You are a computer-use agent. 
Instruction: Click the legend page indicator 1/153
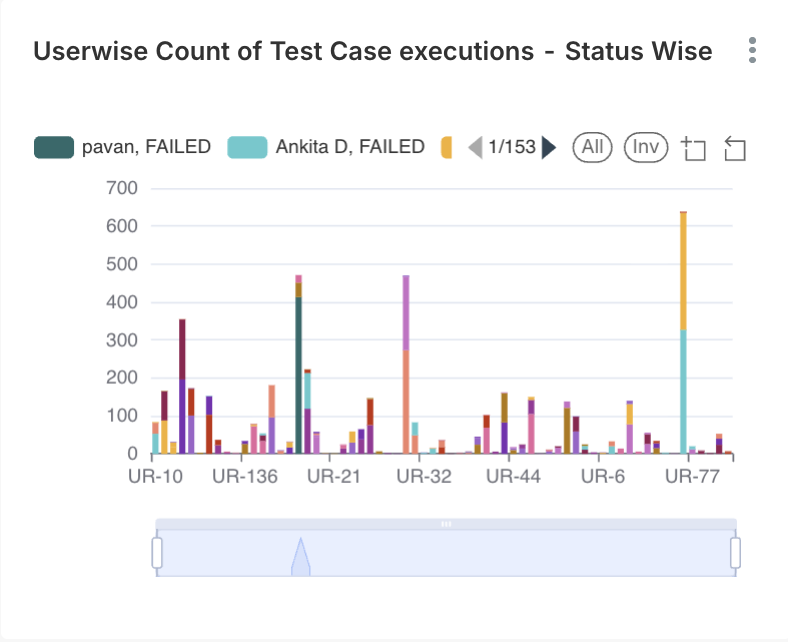(512, 148)
